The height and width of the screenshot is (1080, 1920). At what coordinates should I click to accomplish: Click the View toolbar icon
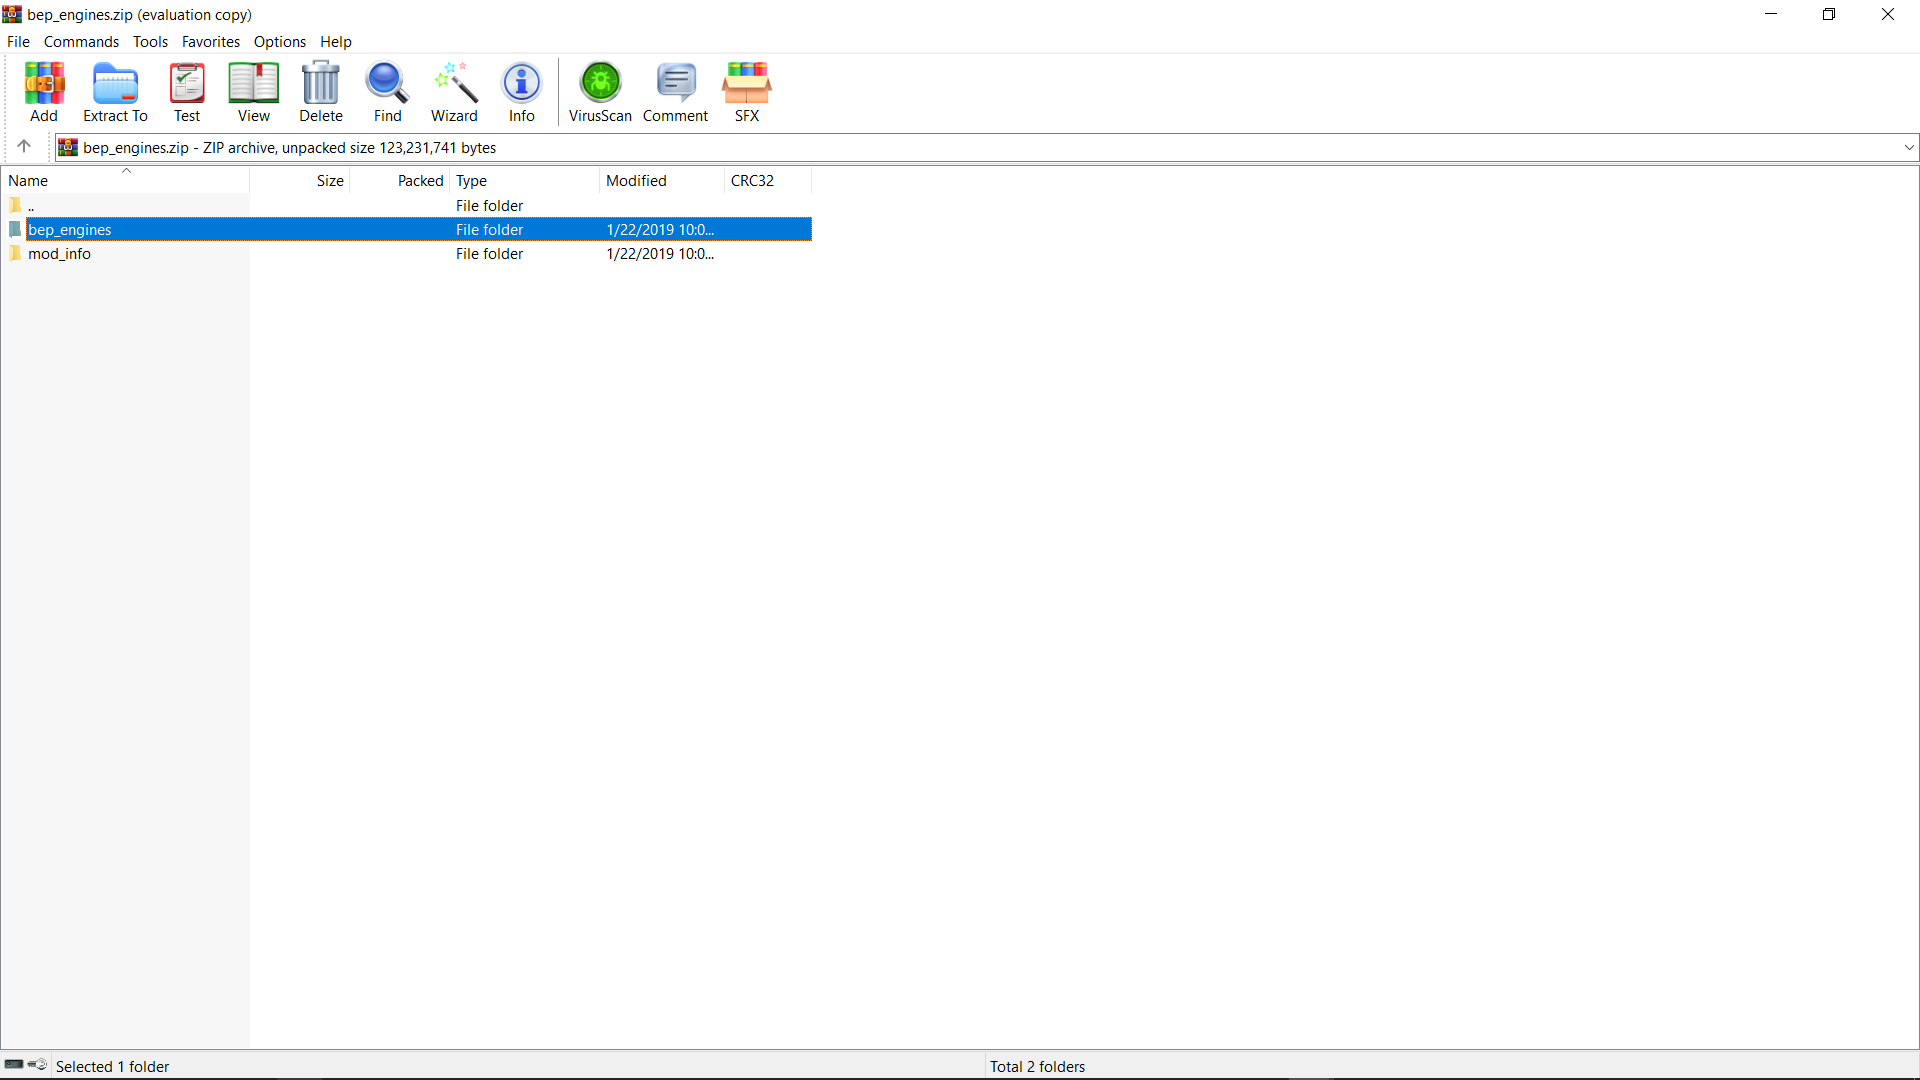click(x=253, y=92)
